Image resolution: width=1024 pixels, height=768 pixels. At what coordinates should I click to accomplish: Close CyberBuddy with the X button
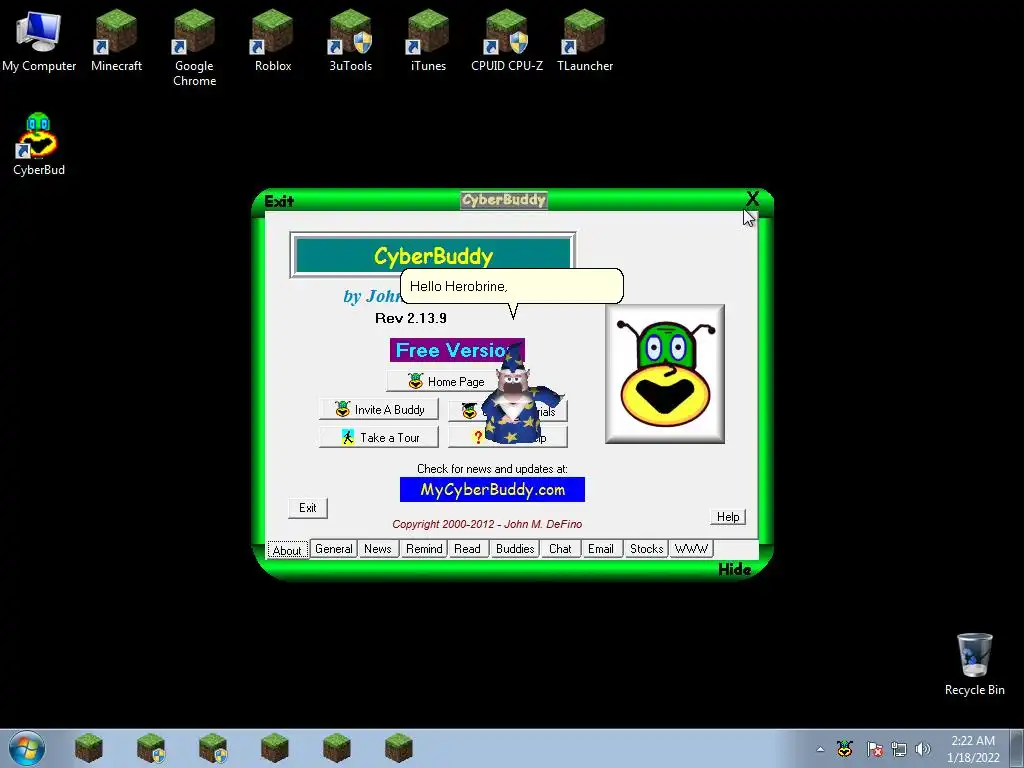(x=752, y=199)
